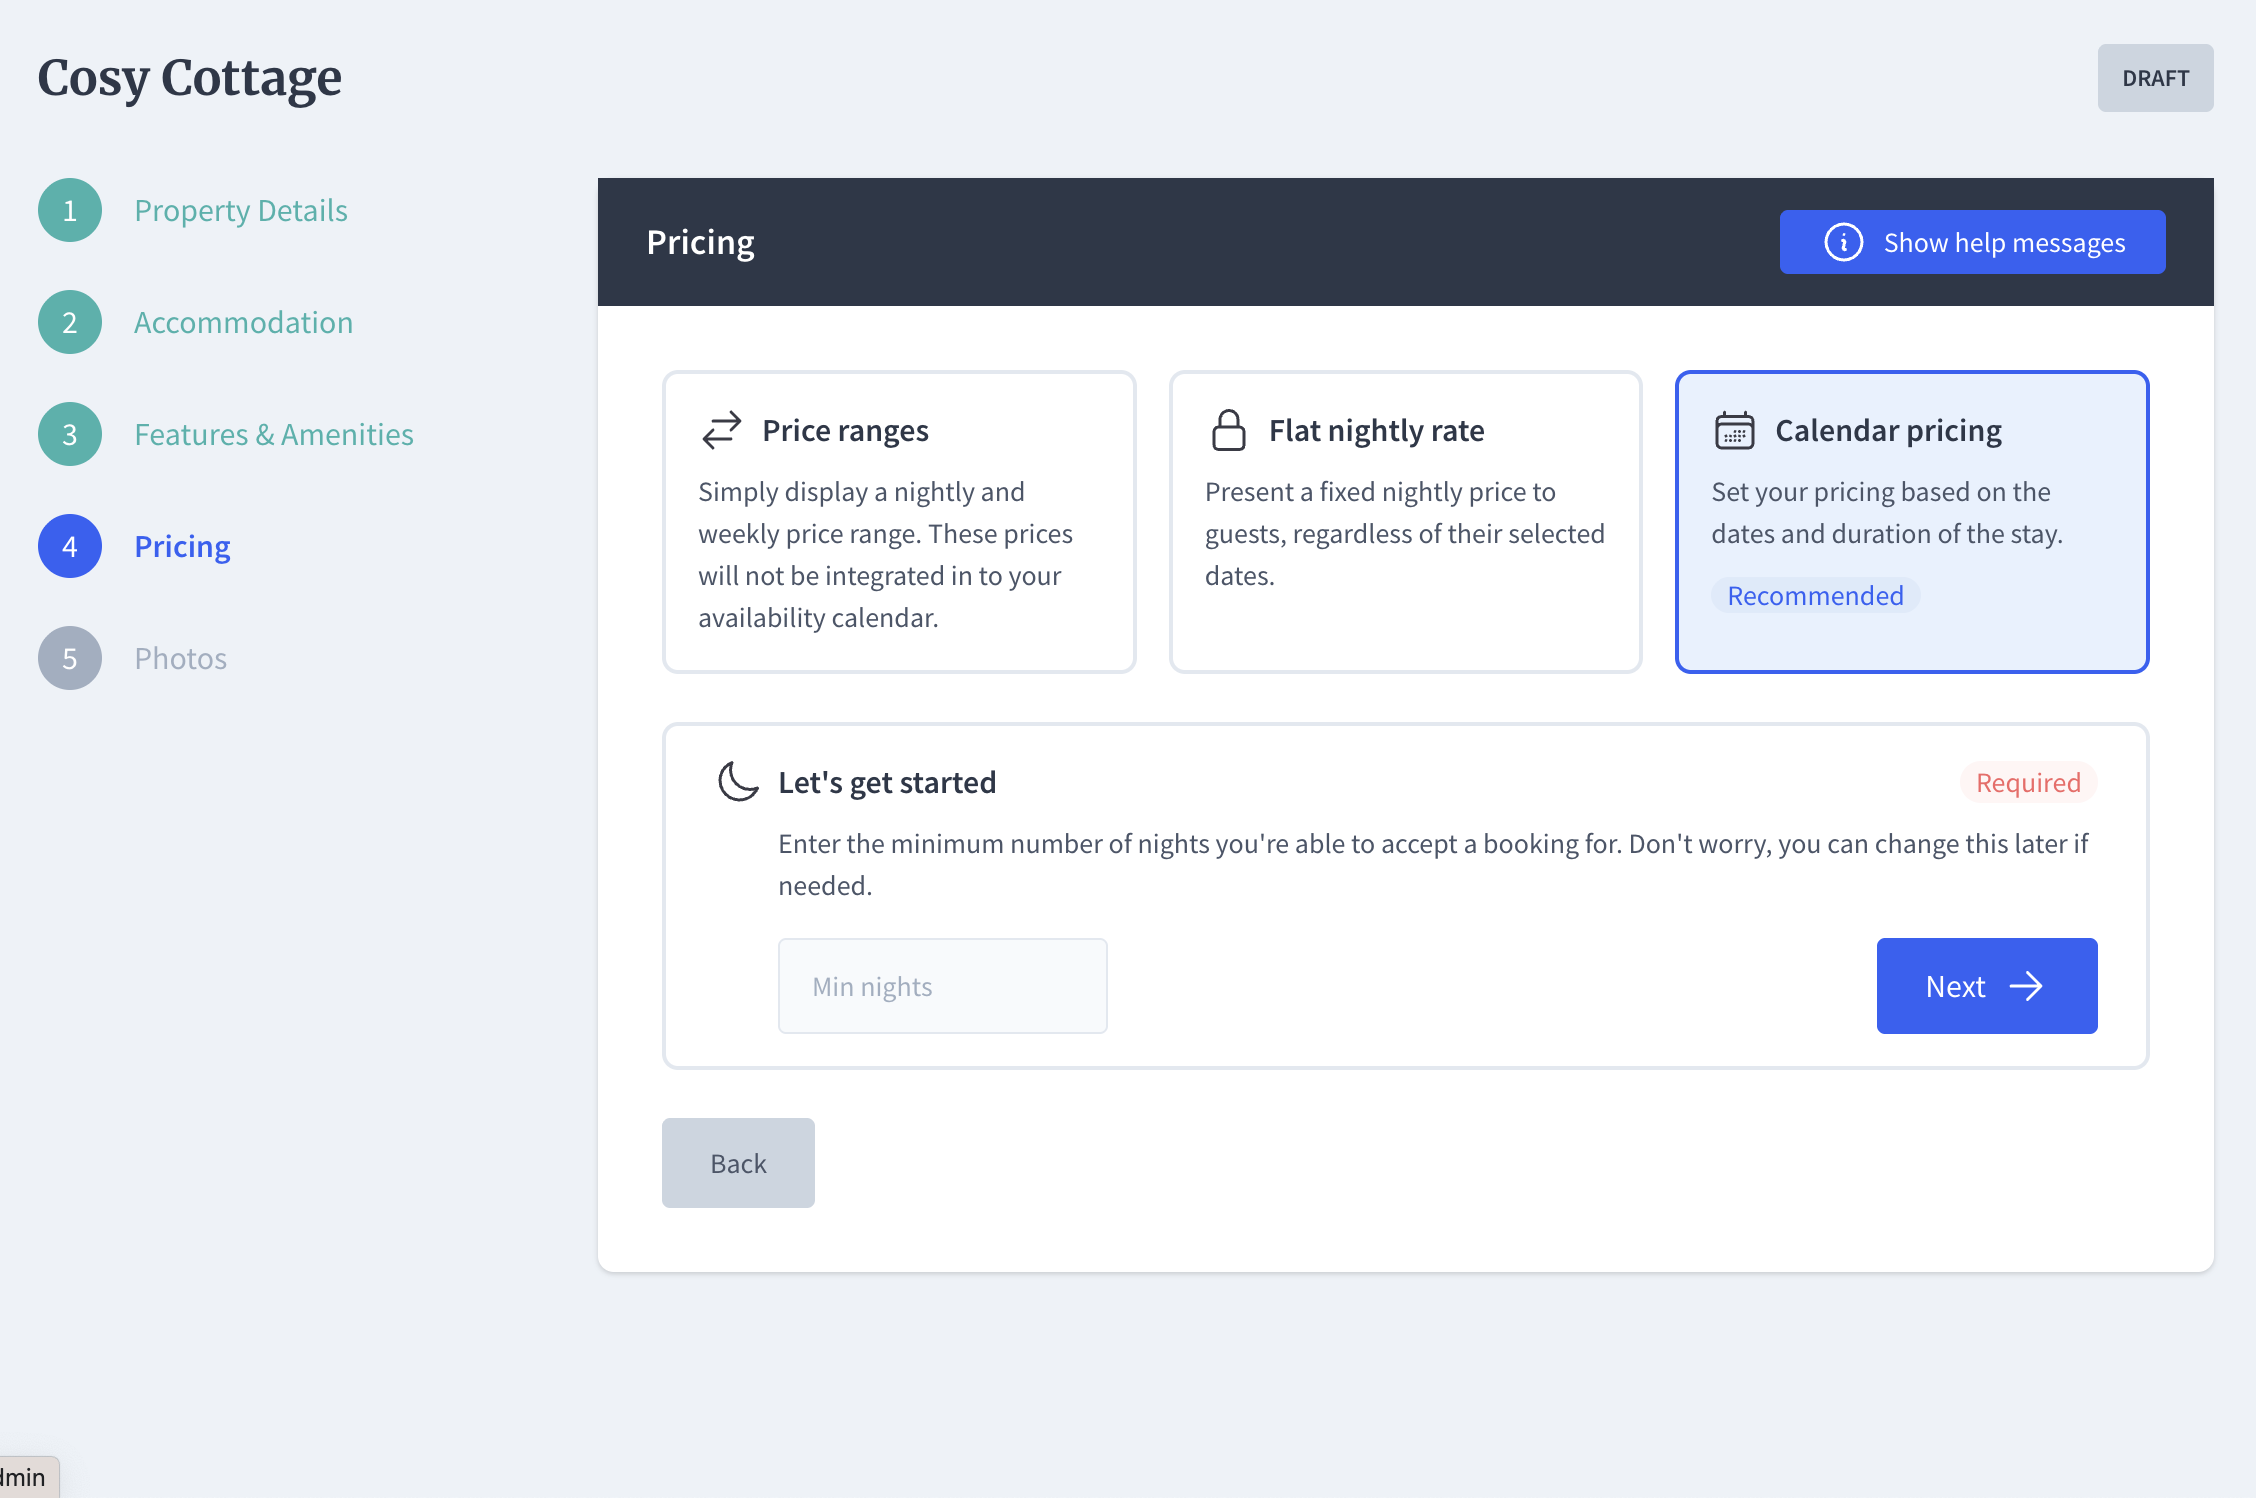Open the Accommodation step

243,322
